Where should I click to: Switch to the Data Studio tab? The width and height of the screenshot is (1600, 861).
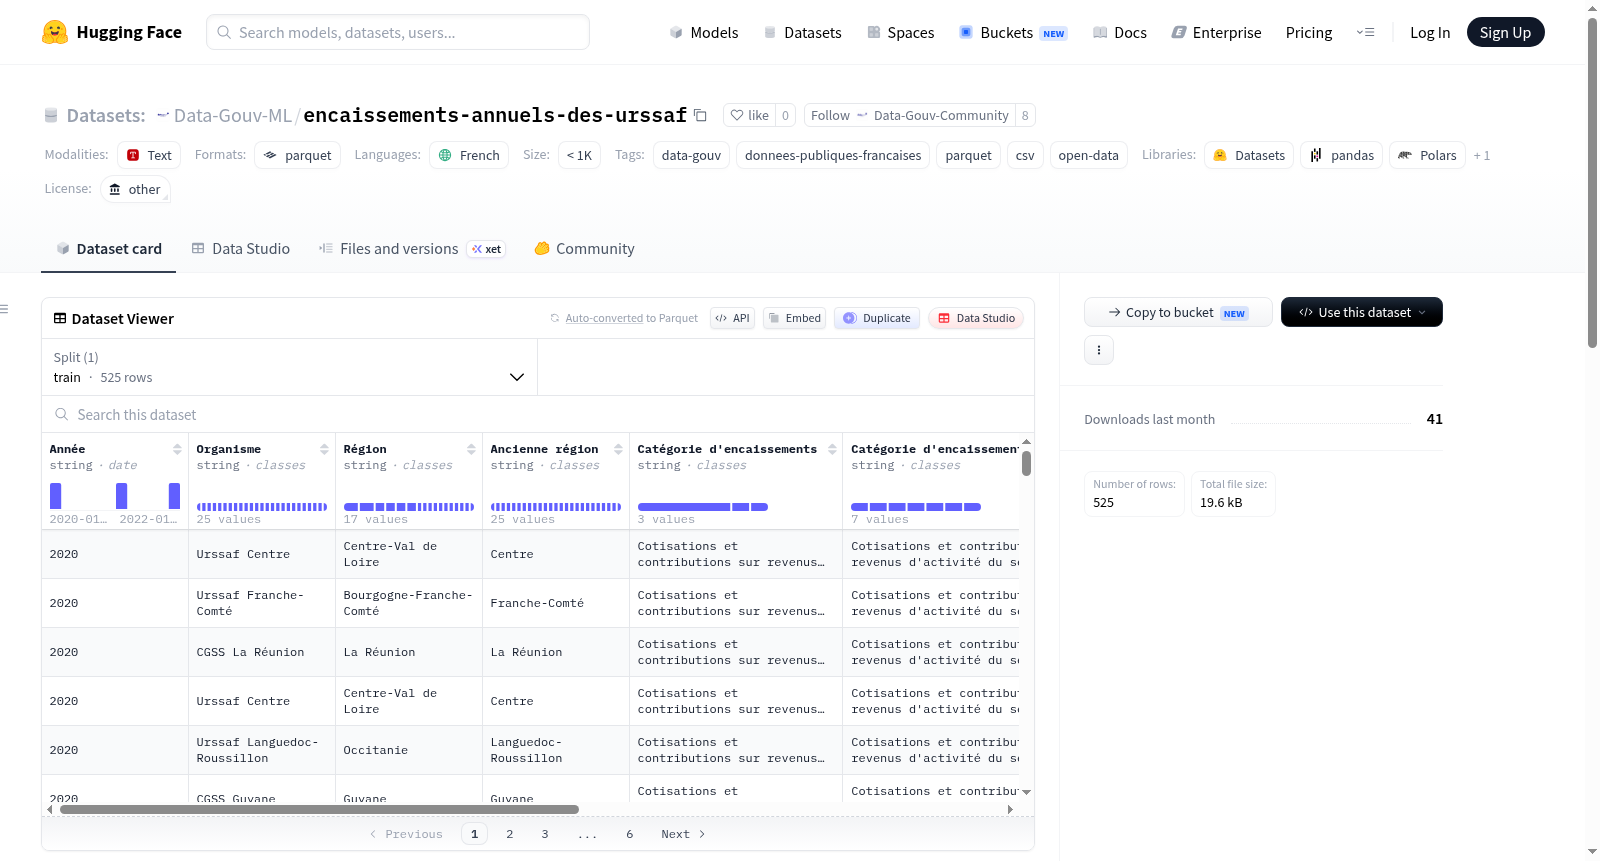pyautogui.click(x=240, y=248)
